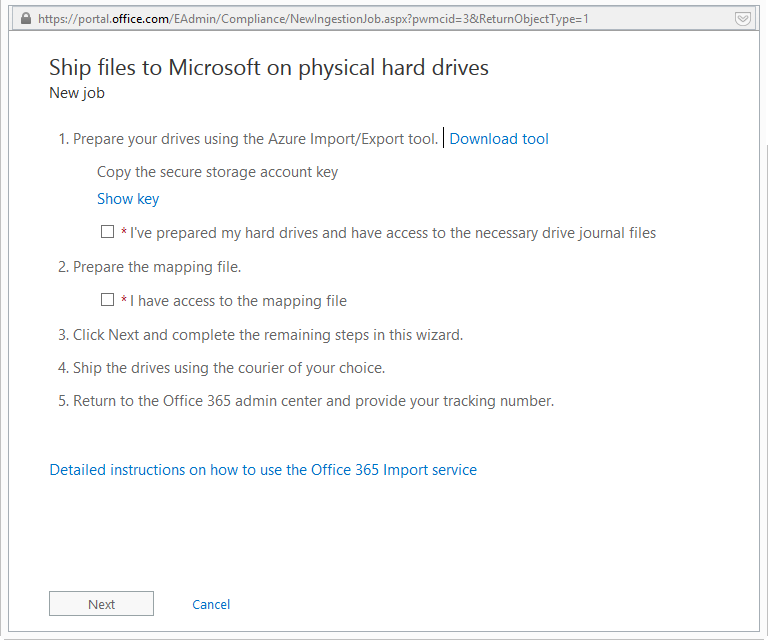The height and width of the screenshot is (640, 768).
Task: Click the text 'Copy the secure storage account key'
Action: (x=217, y=172)
